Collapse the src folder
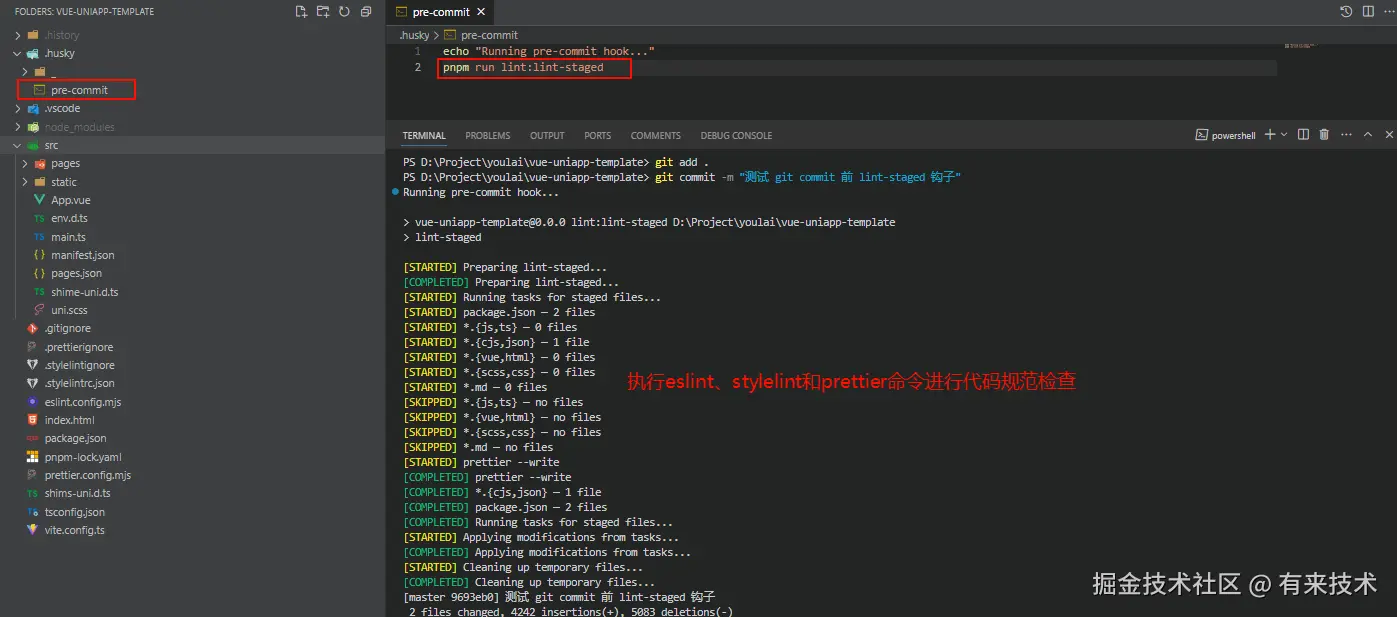The image size is (1397, 617). pos(18,145)
